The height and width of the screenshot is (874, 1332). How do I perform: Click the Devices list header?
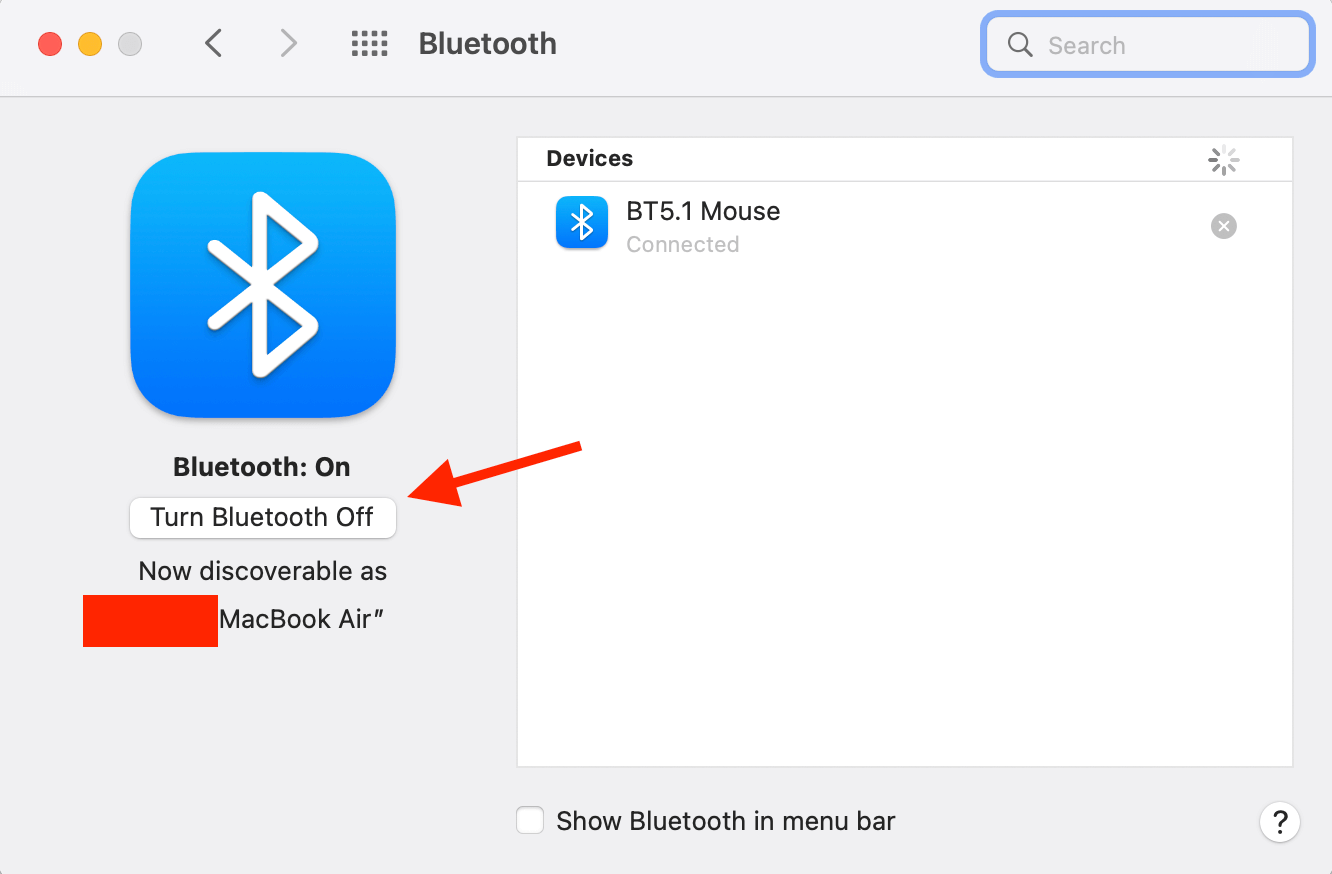(589, 158)
